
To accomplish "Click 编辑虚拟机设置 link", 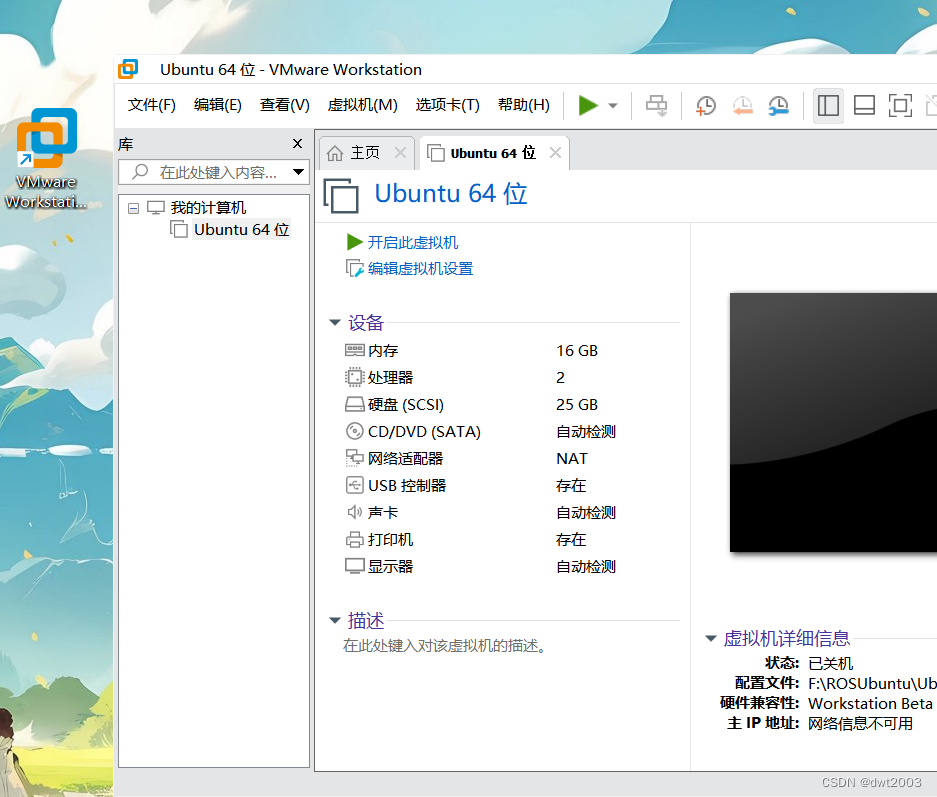I will click(x=420, y=269).
